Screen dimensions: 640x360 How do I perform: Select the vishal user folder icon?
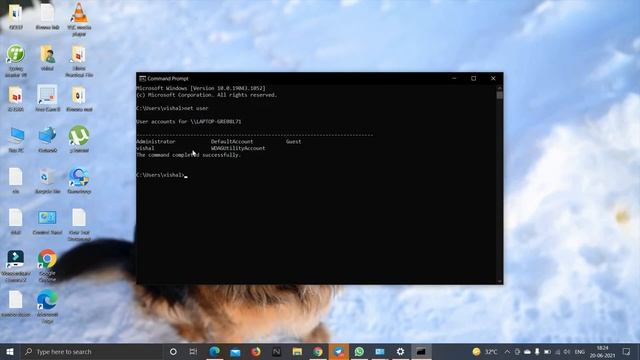tap(47, 58)
